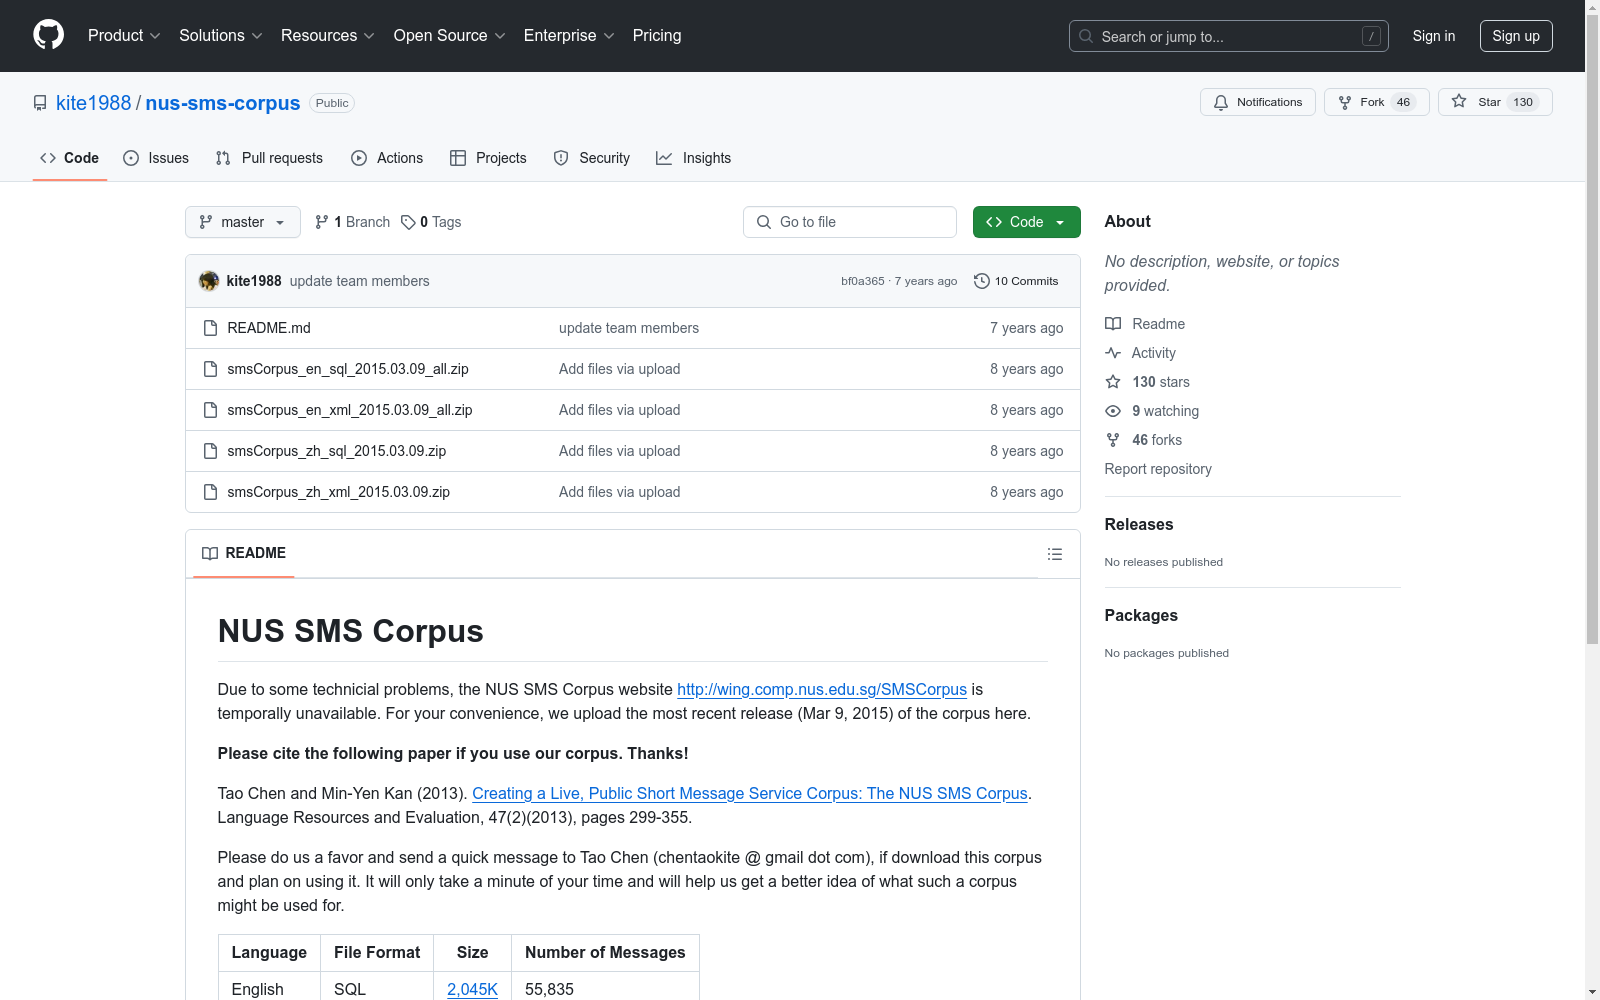Click file icon for smsCorpus_zh_sql_2015.03.09.zip
Screen dimensions: 1600x1000
(210, 451)
